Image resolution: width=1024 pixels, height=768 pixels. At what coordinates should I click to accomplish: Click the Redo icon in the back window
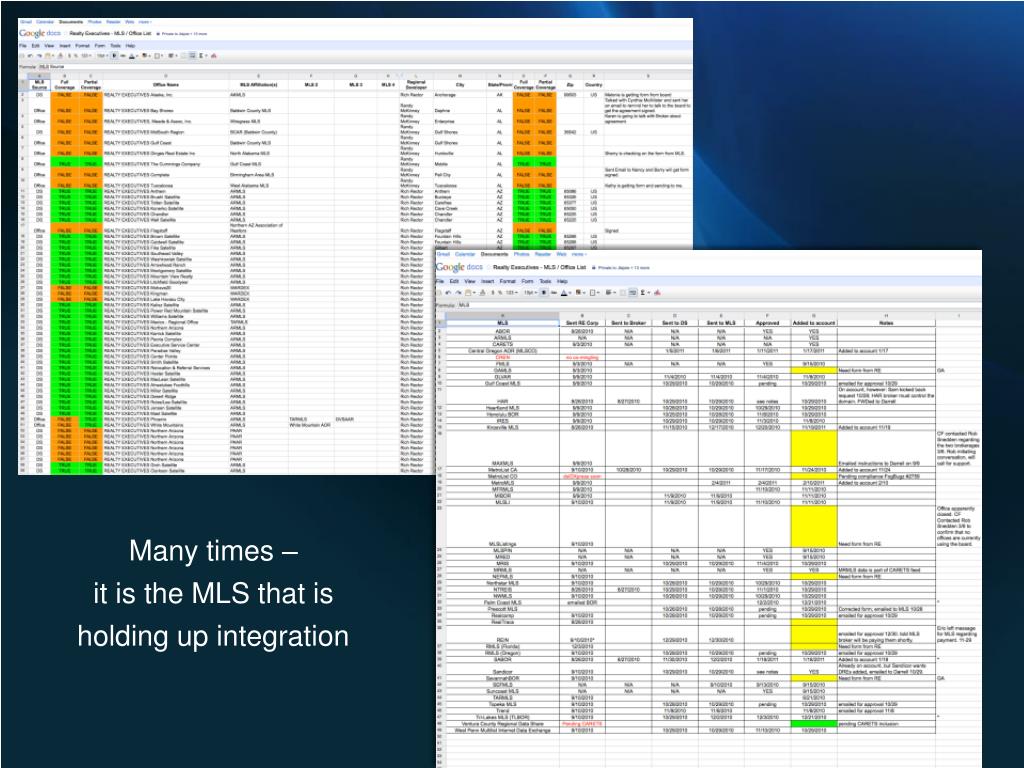click(x=39, y=56)
